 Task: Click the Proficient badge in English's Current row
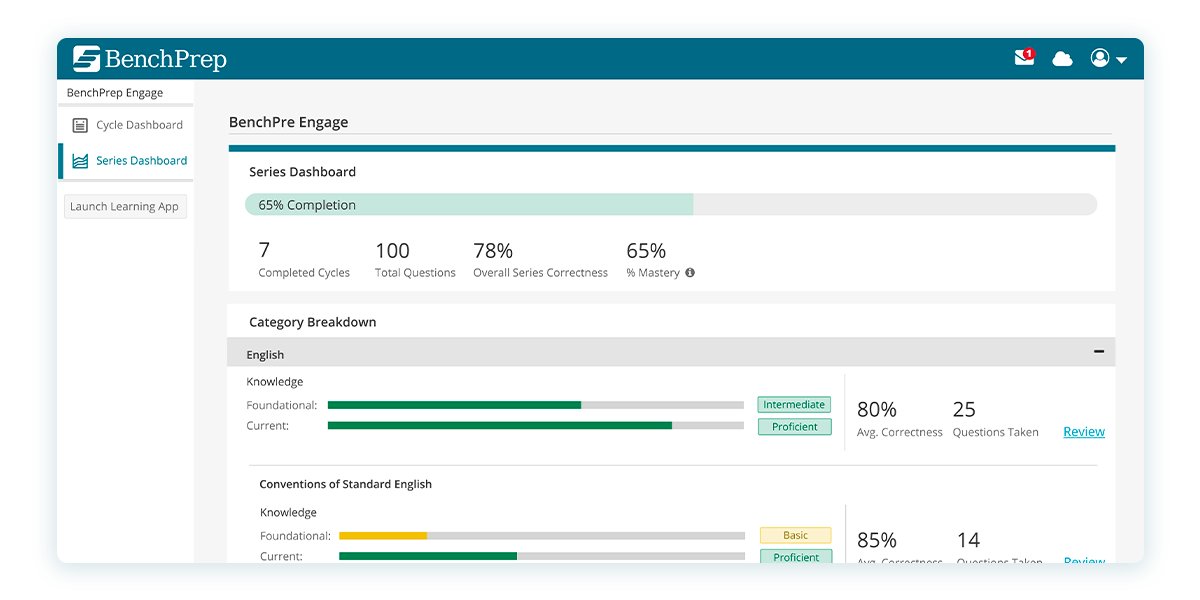click(794, 427)
